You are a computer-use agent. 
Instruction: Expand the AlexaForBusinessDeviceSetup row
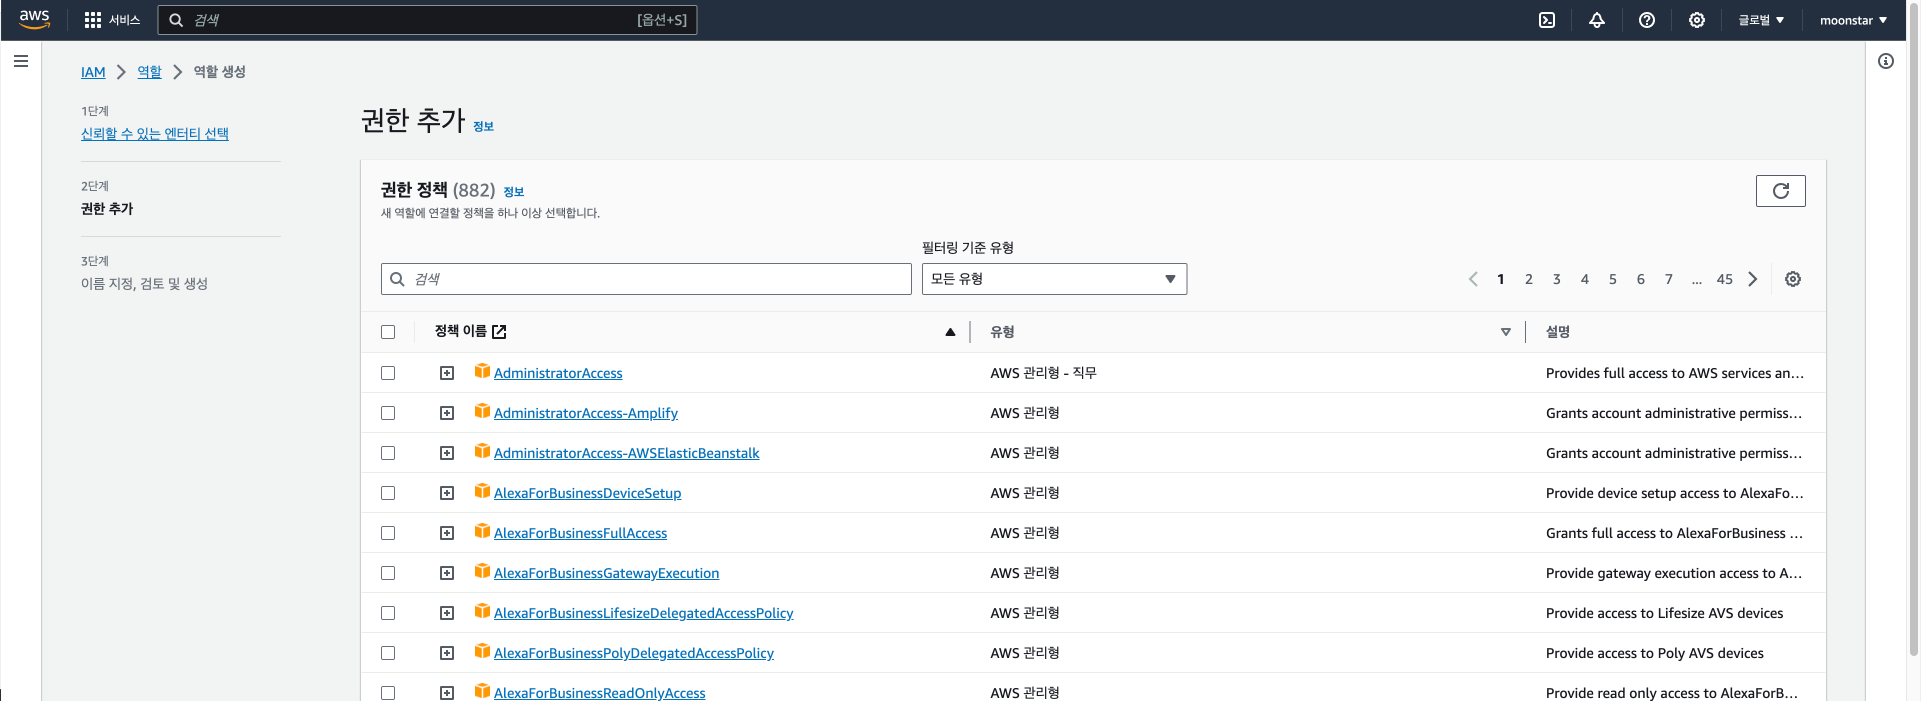tap(447, 493)
